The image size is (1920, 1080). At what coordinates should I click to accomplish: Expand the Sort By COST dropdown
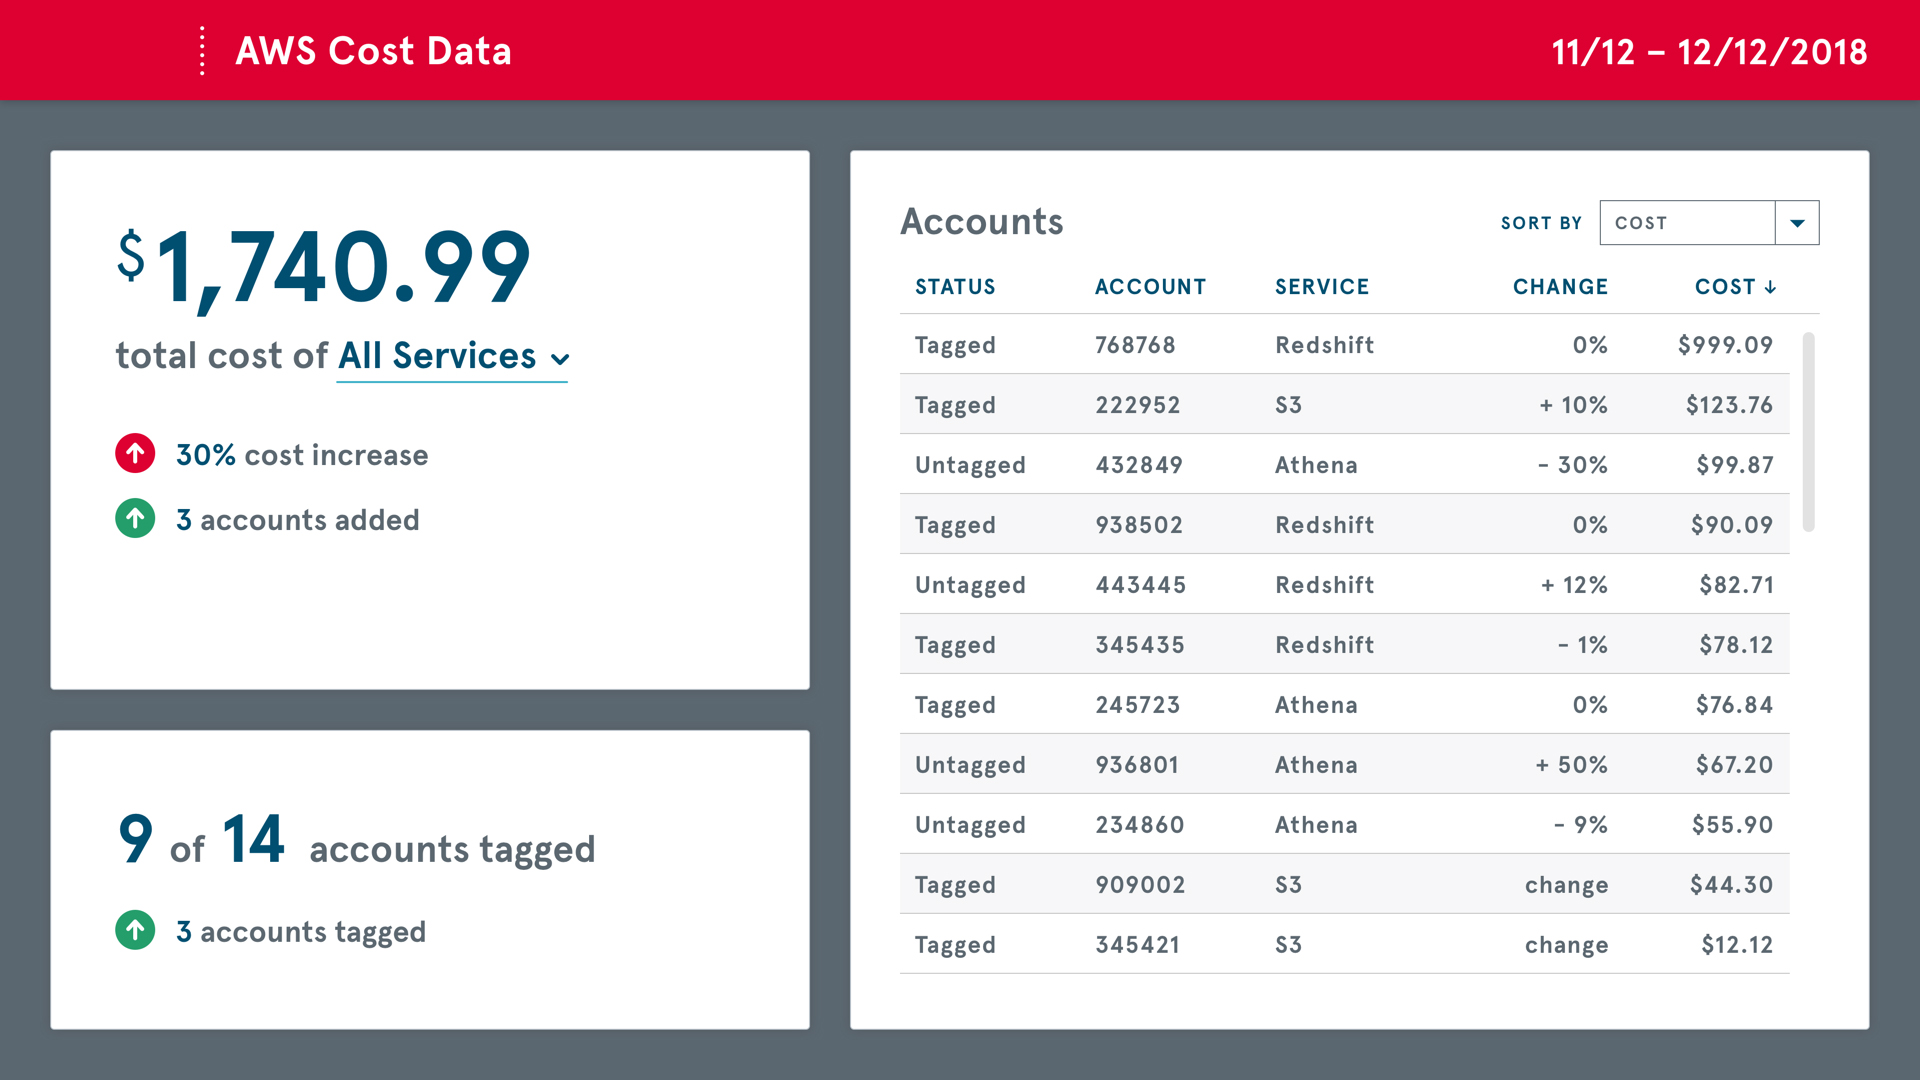(x=1797, y=222)
